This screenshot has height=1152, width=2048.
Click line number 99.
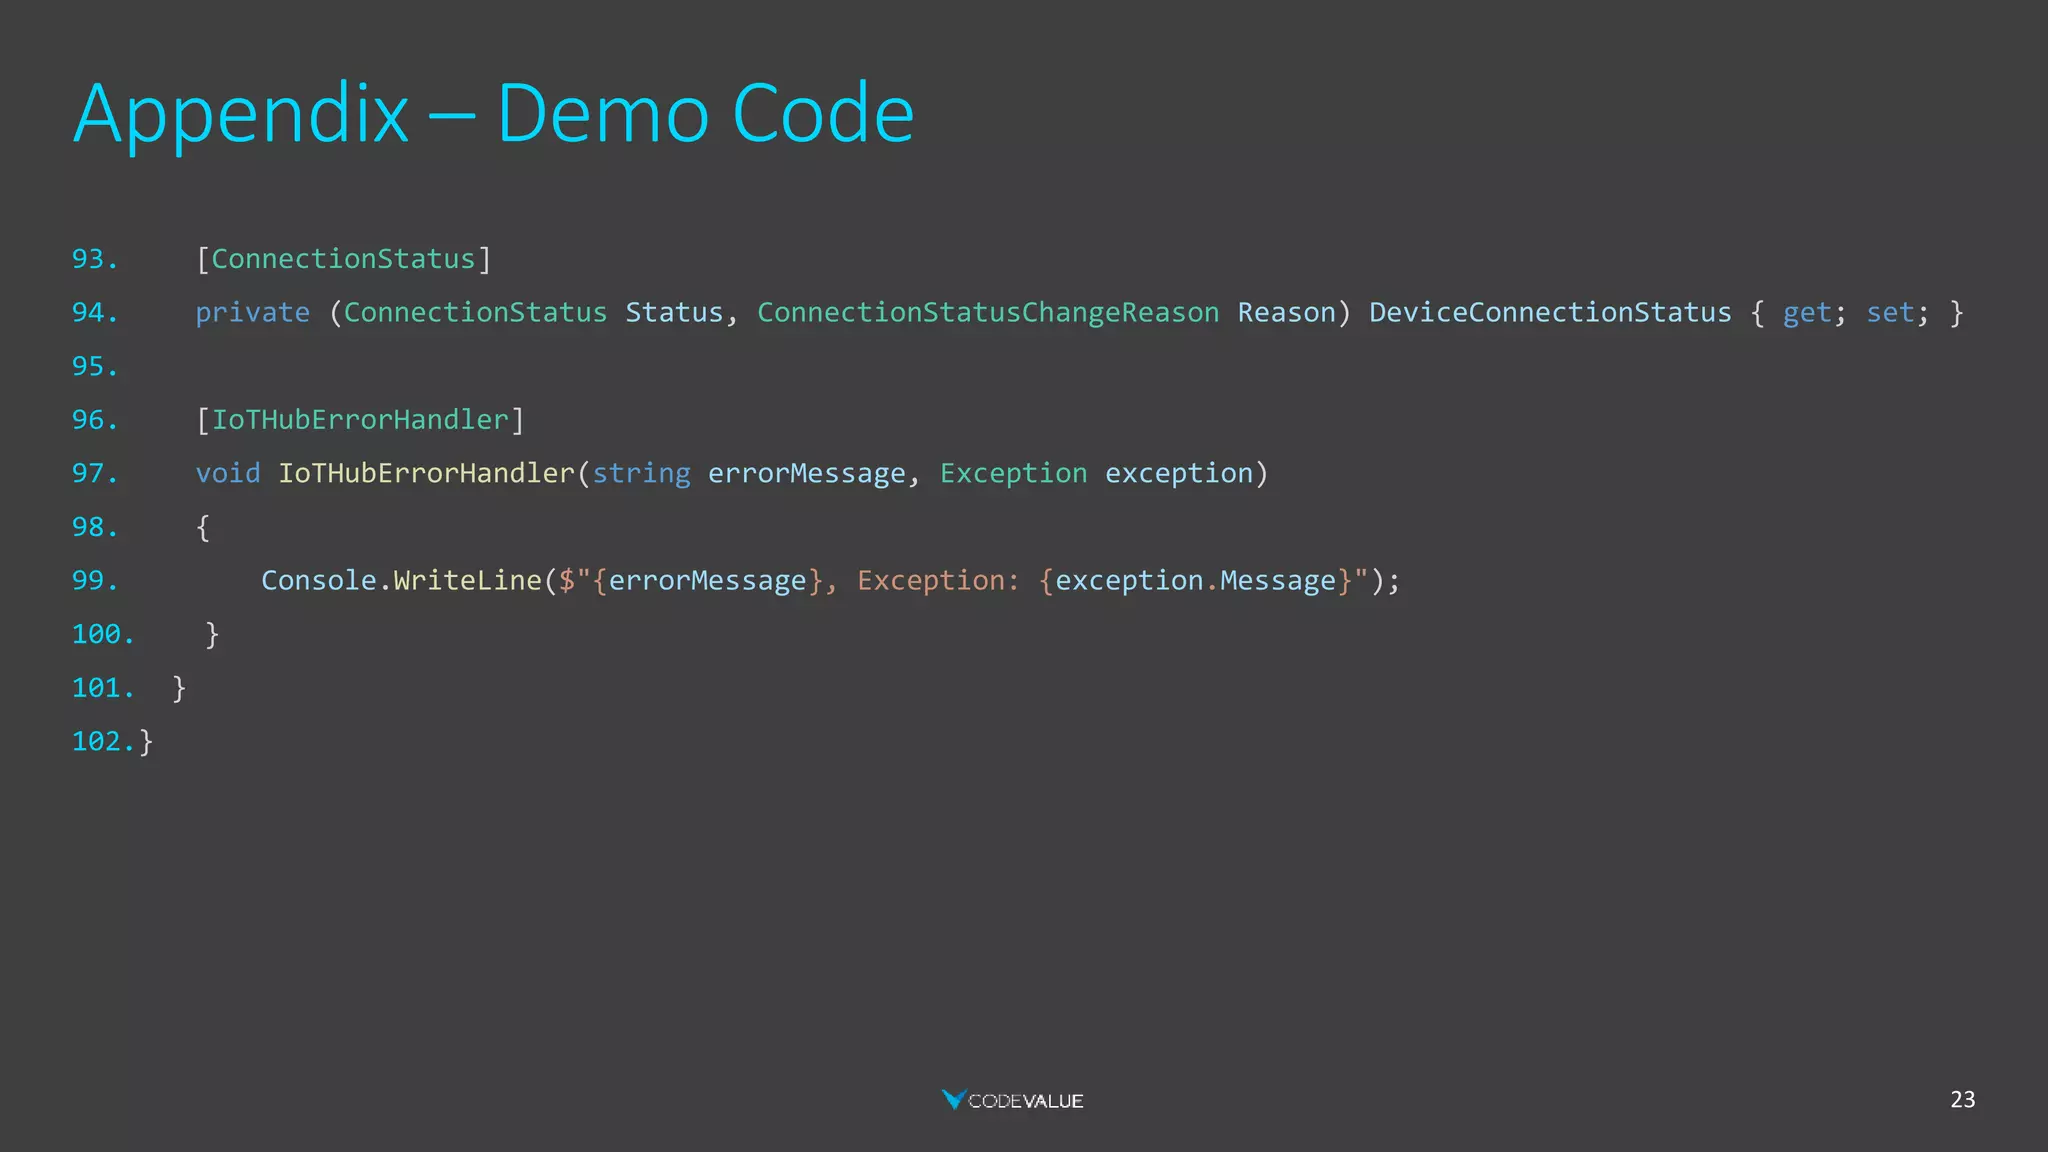[x=95, y=580]
